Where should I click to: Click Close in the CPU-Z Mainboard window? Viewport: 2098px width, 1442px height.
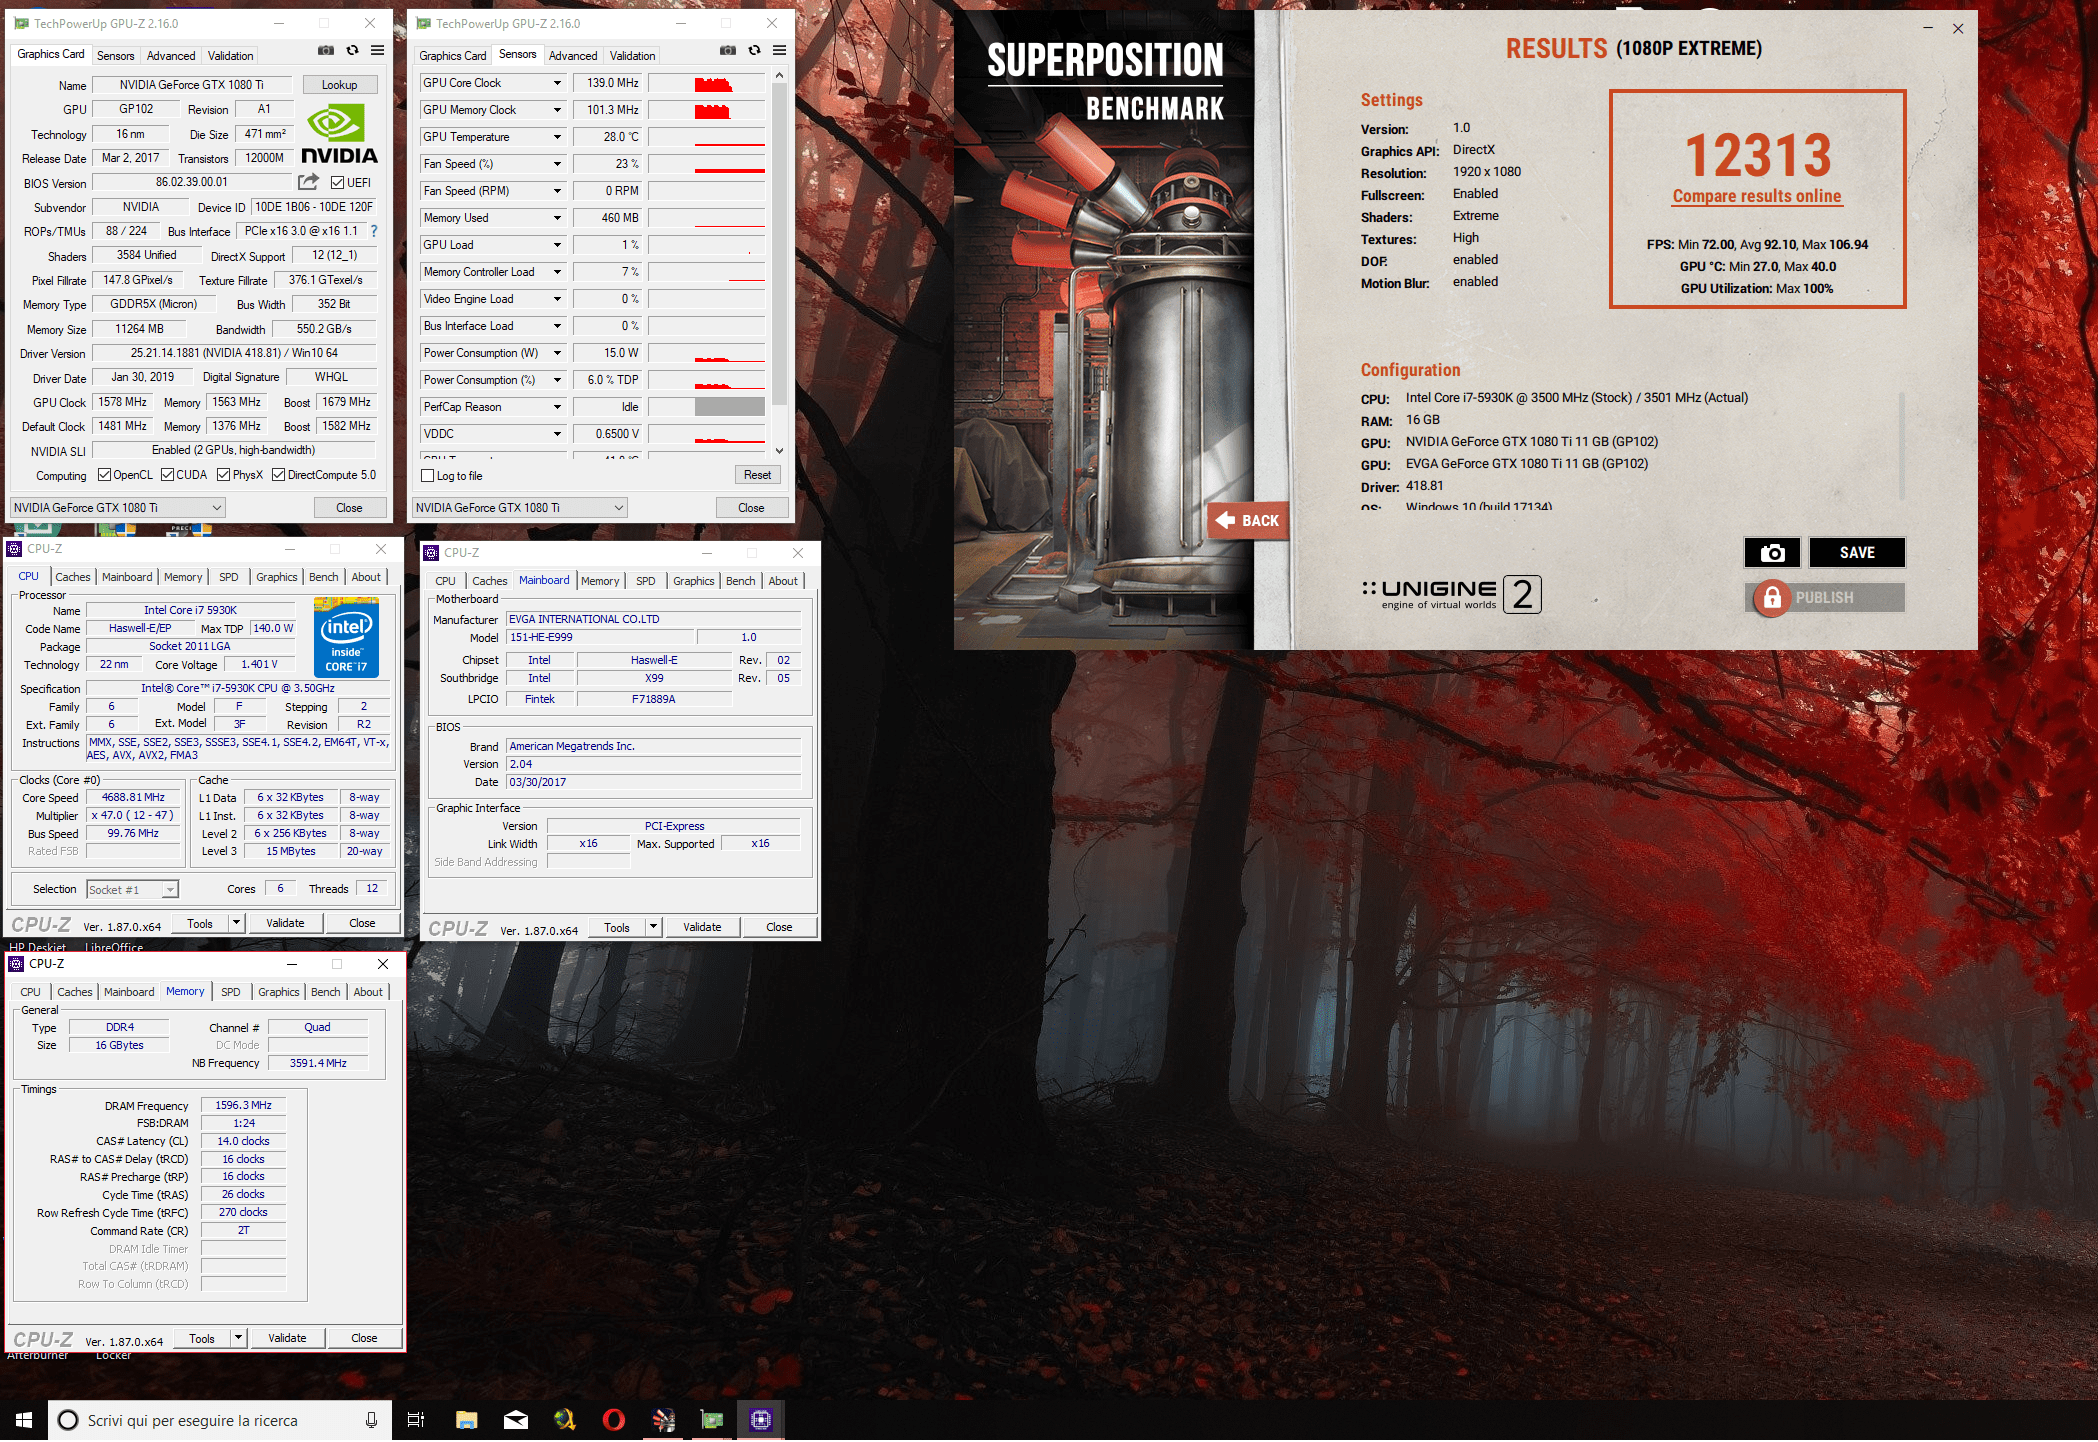(x=779, y=927)
